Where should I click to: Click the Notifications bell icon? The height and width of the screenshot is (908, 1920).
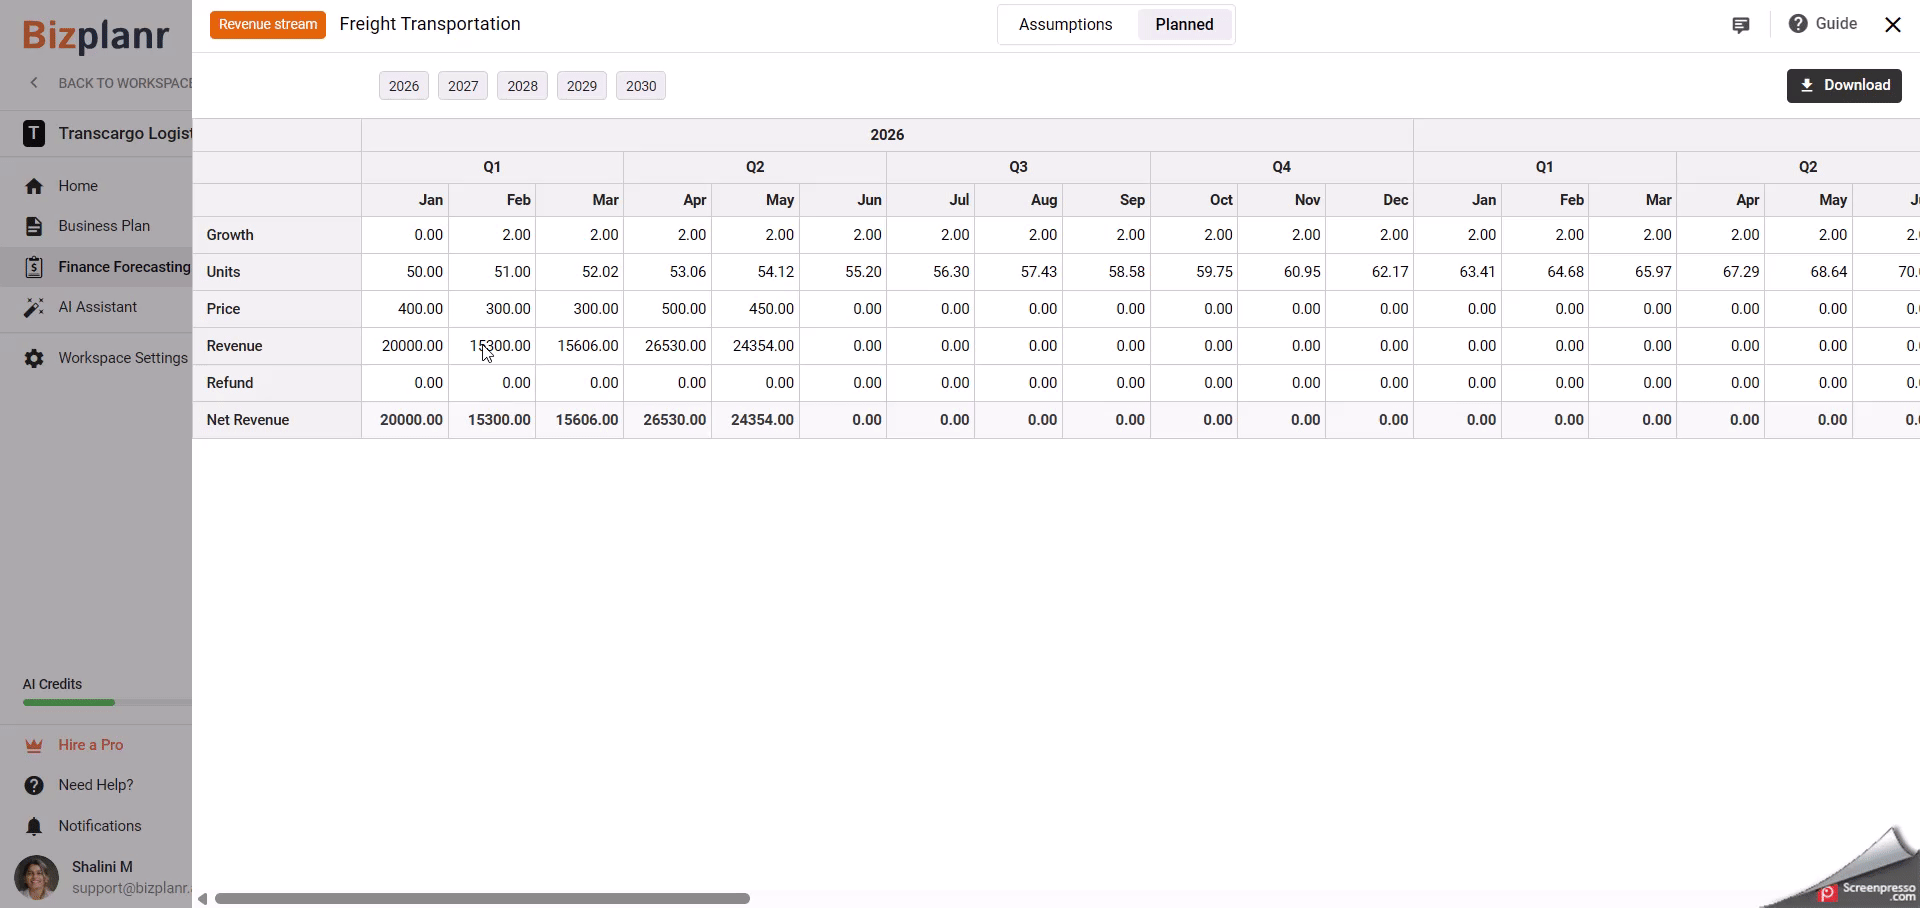34,826
